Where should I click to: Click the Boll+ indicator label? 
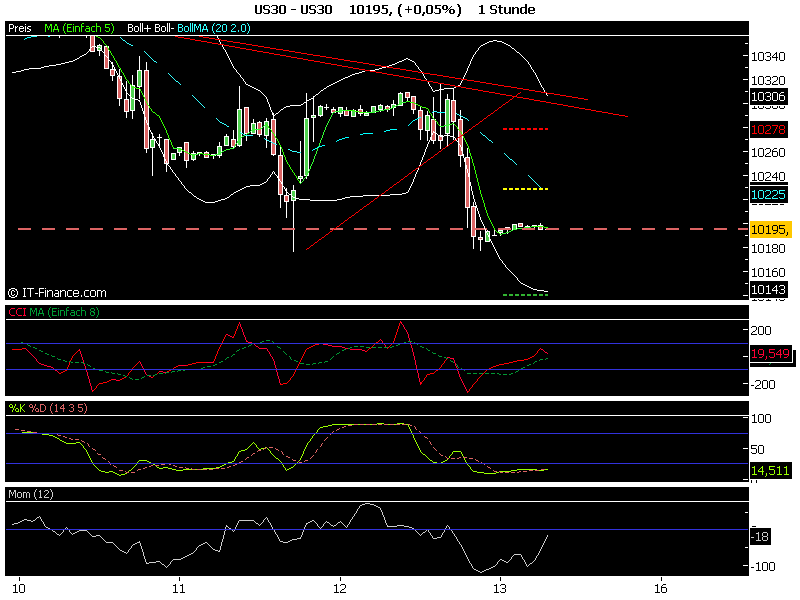(139, 28)
